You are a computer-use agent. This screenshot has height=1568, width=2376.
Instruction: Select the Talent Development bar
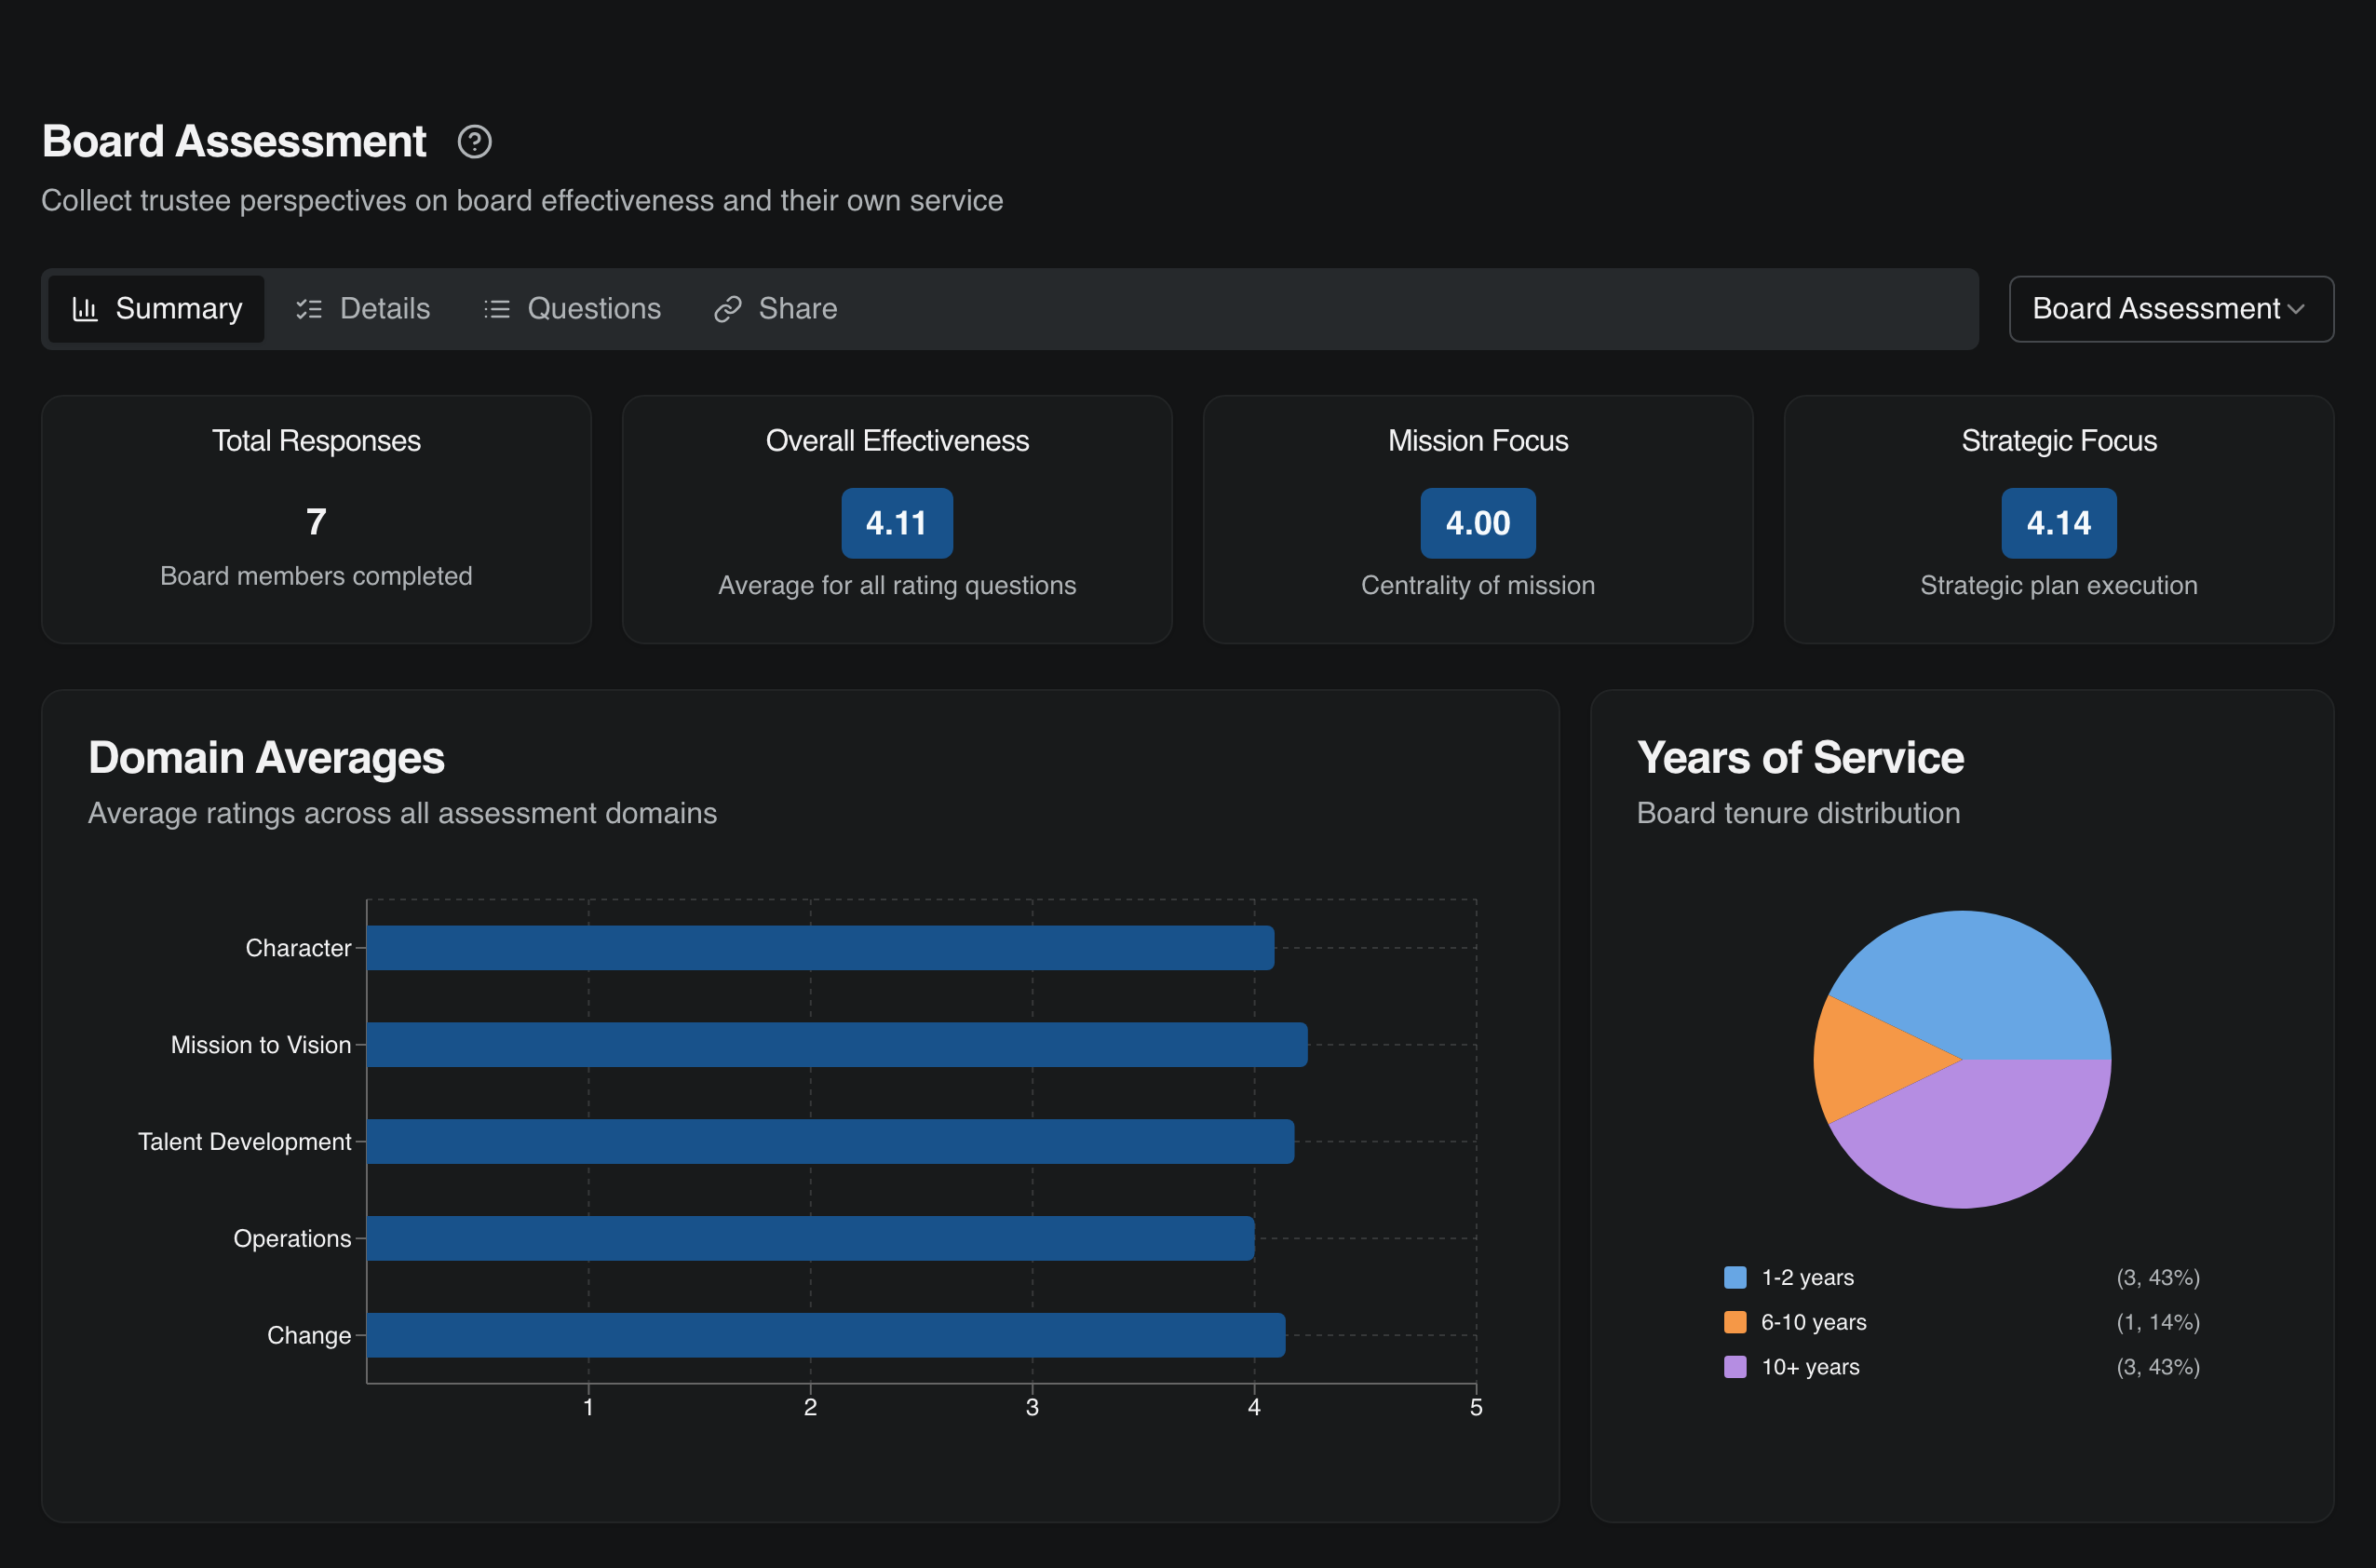831,1142
